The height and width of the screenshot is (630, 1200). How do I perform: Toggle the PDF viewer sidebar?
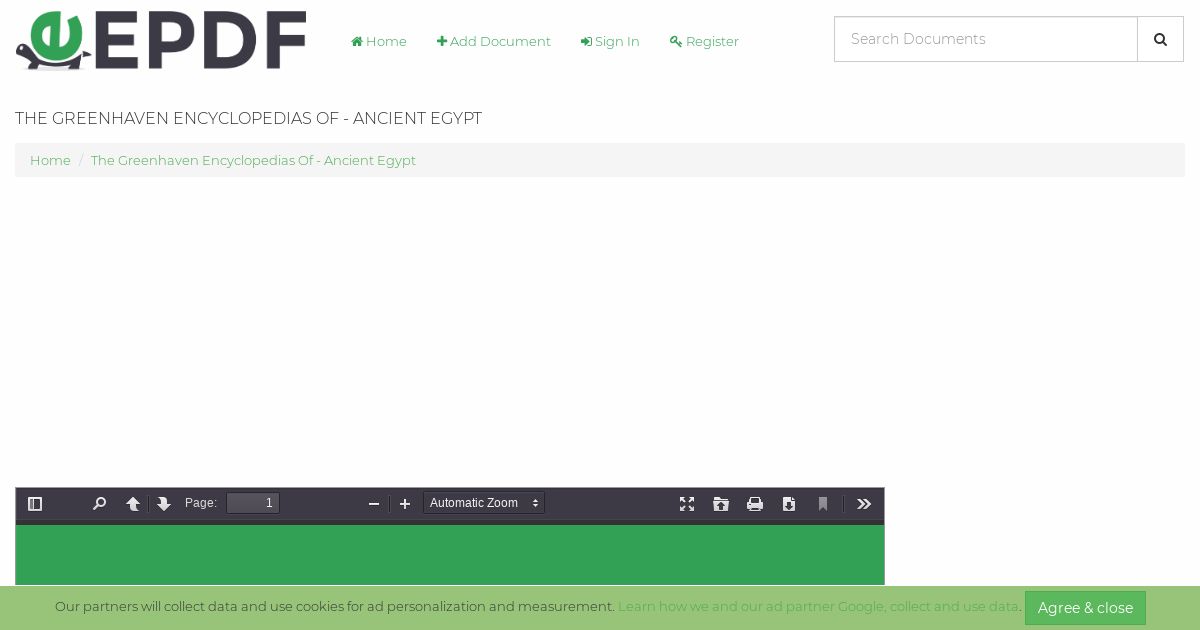pyautogui.click(x=35, y=504)
